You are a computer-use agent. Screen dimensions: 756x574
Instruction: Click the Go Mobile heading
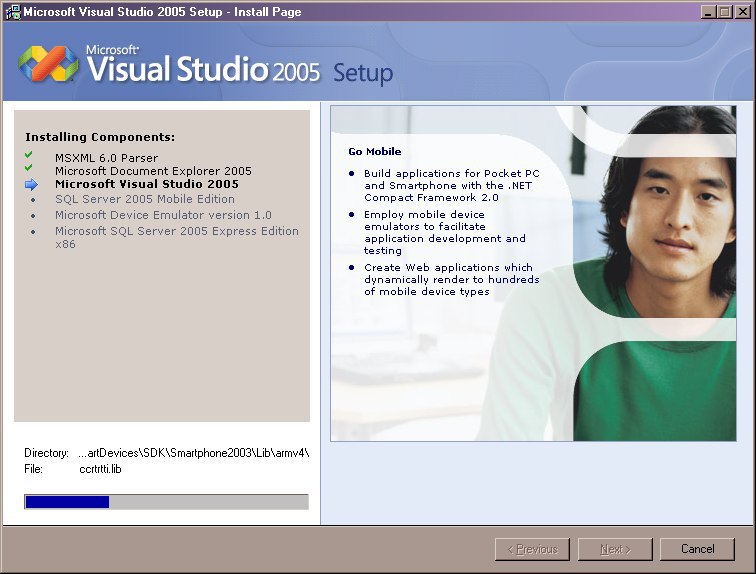375,151
